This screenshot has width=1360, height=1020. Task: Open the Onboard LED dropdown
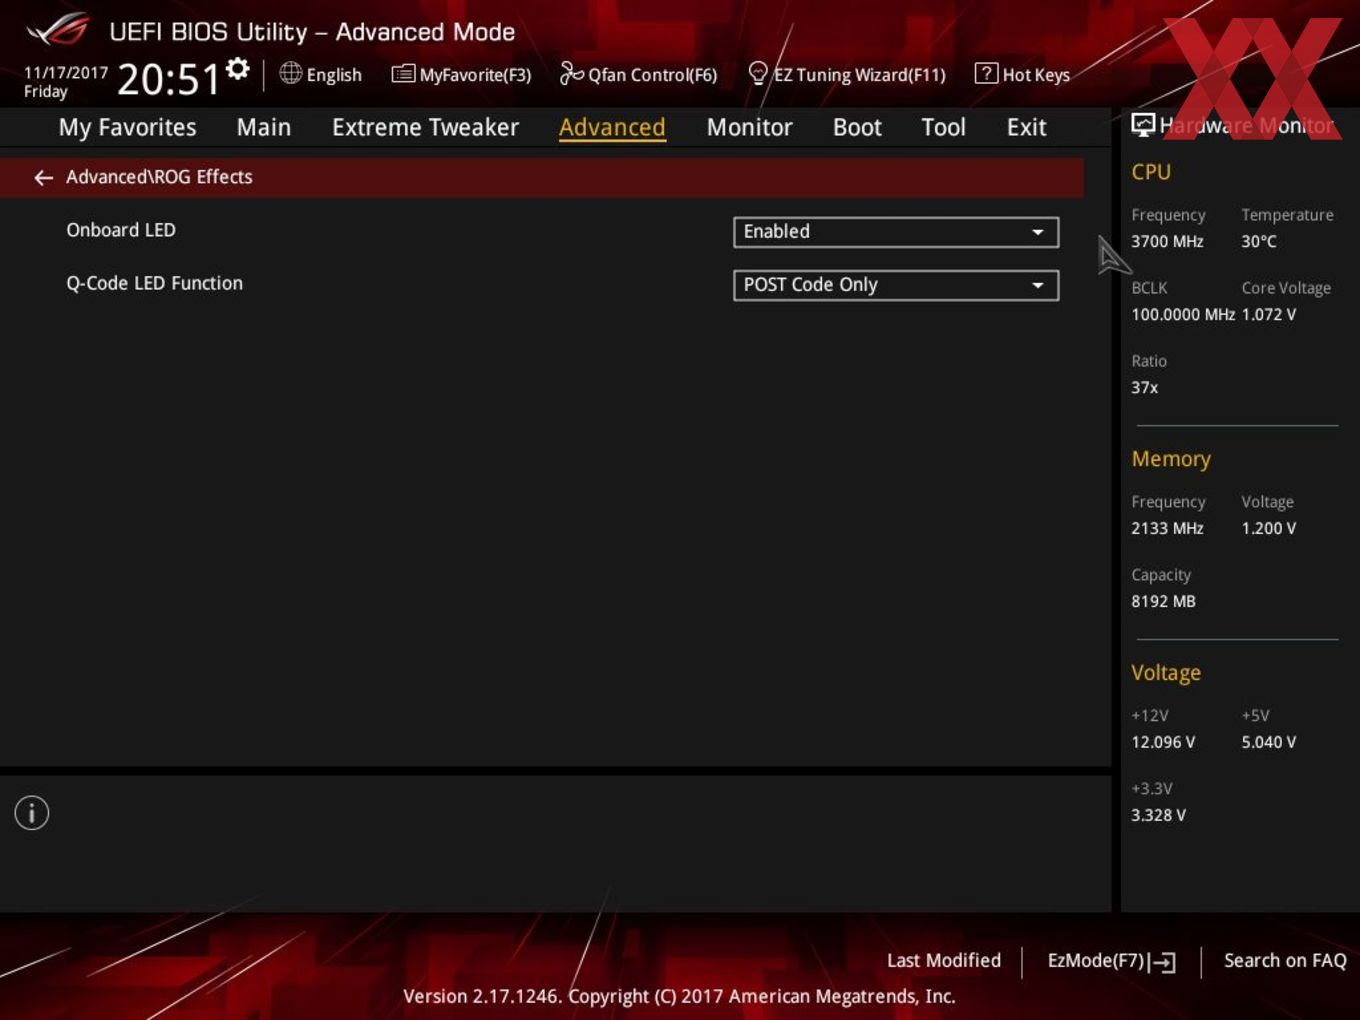[x=896, y=232]
